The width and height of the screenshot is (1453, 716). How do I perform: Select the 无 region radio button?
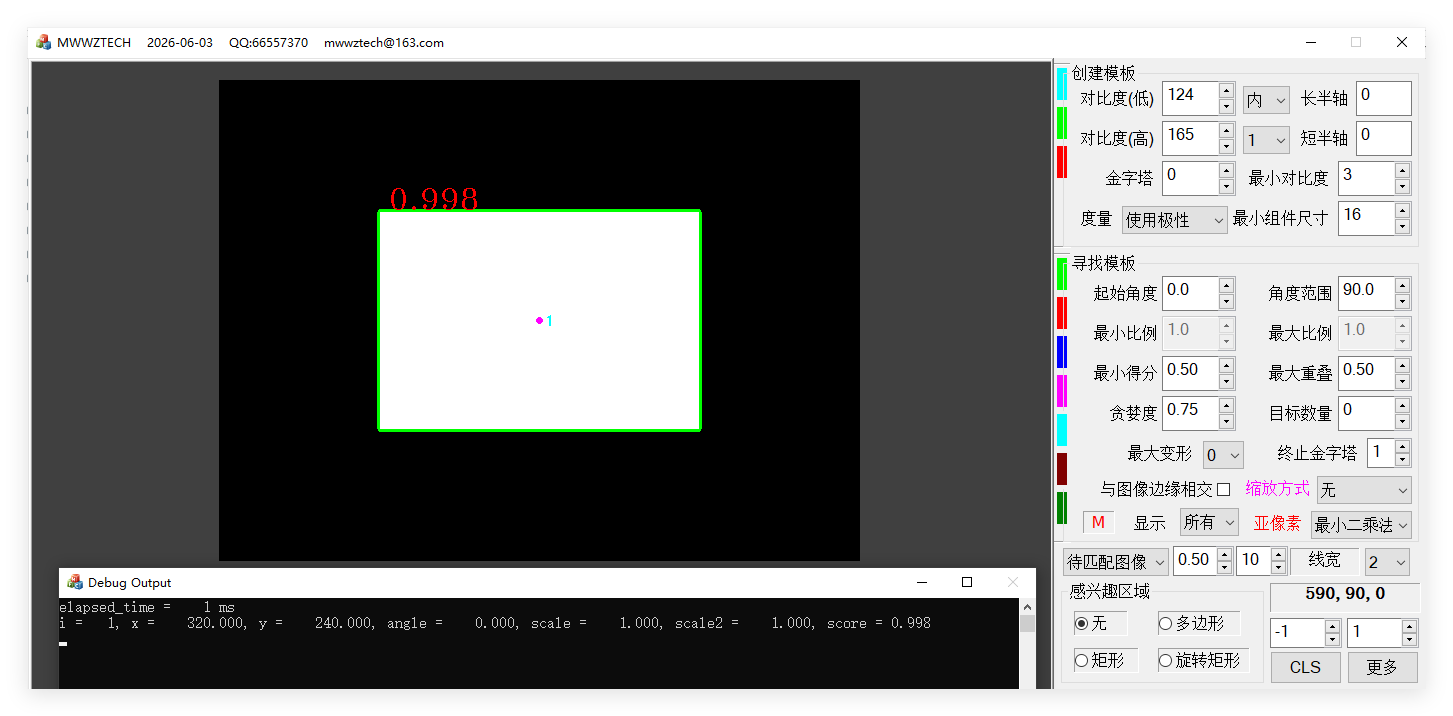coord(1081,623)
